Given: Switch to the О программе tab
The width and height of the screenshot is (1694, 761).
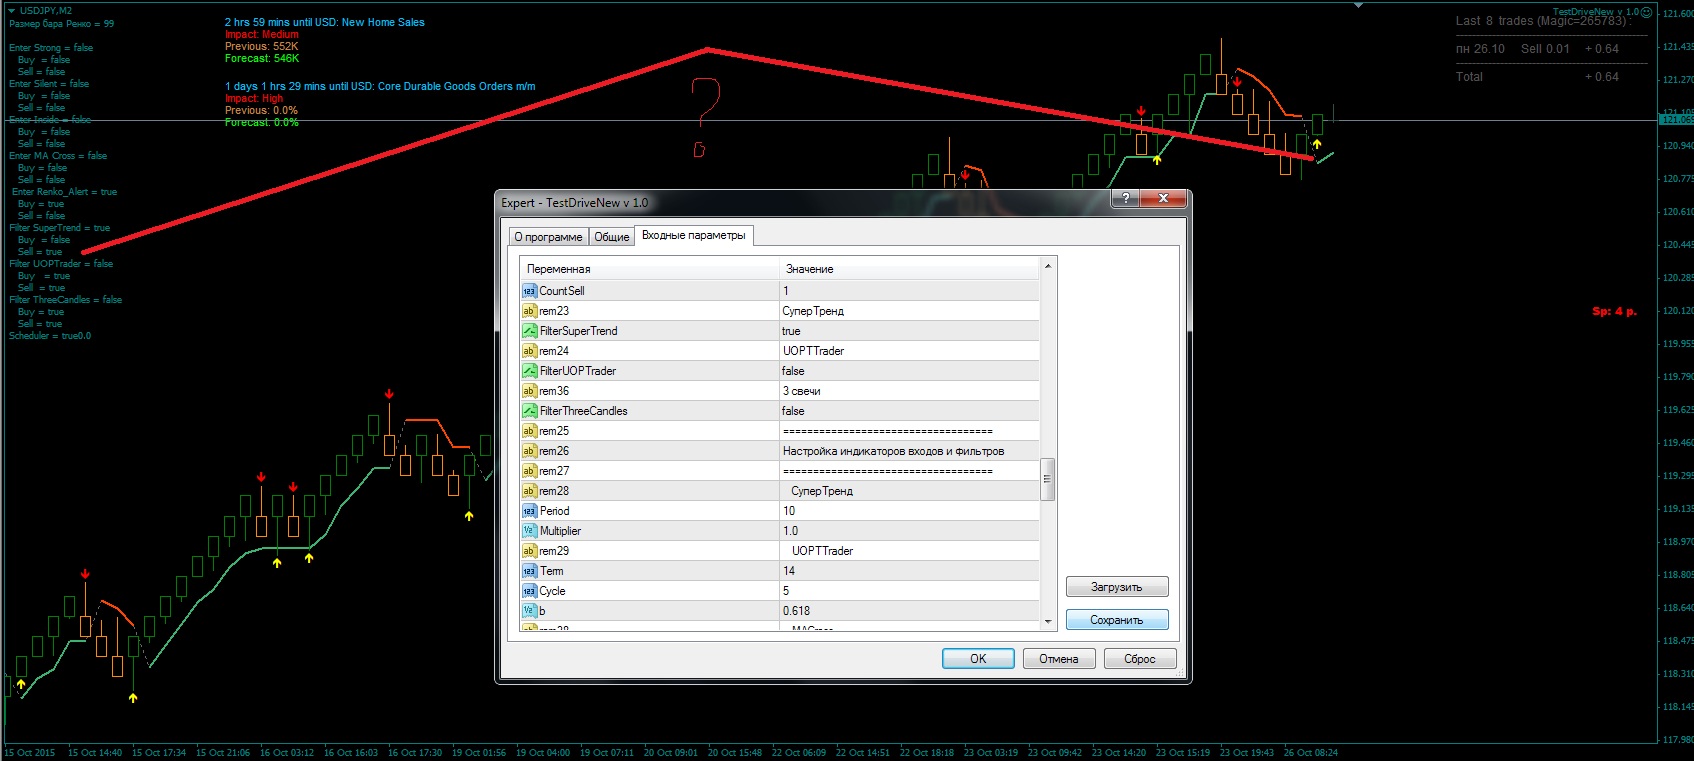Looking at the screenshot, I should (x=548, y=237).
